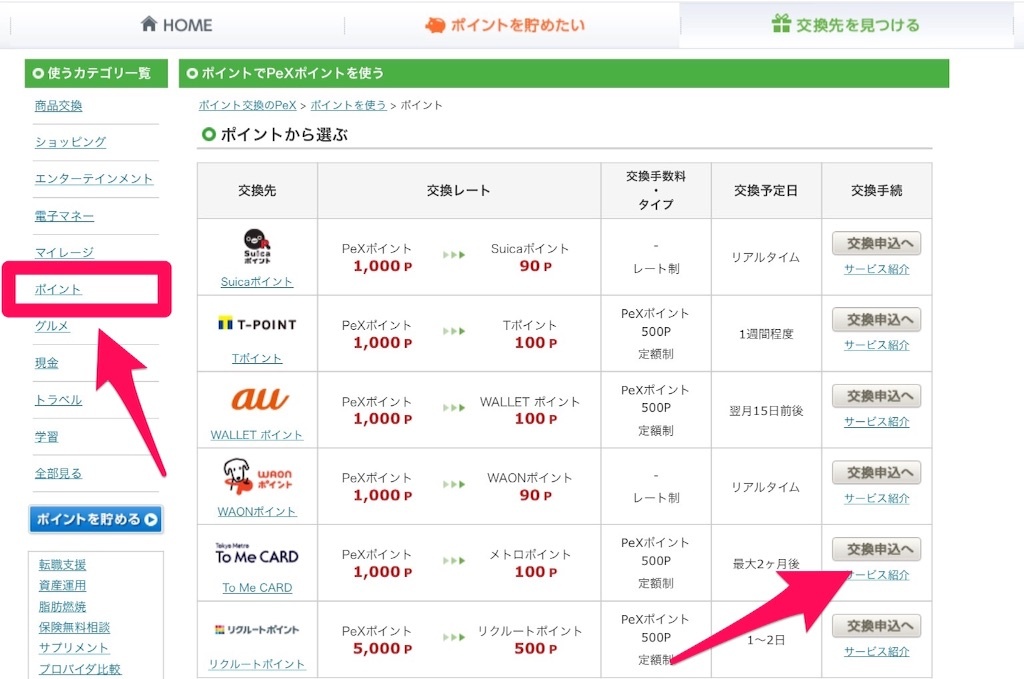Click 交換申込へ button for WALLET ポイント
This screenshot has height=679, width=1024.
pos(876,396)
